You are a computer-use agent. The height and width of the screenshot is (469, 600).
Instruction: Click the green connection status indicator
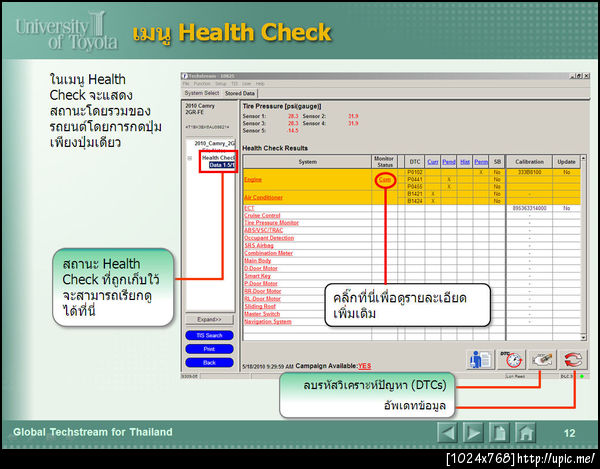[582, 376]
